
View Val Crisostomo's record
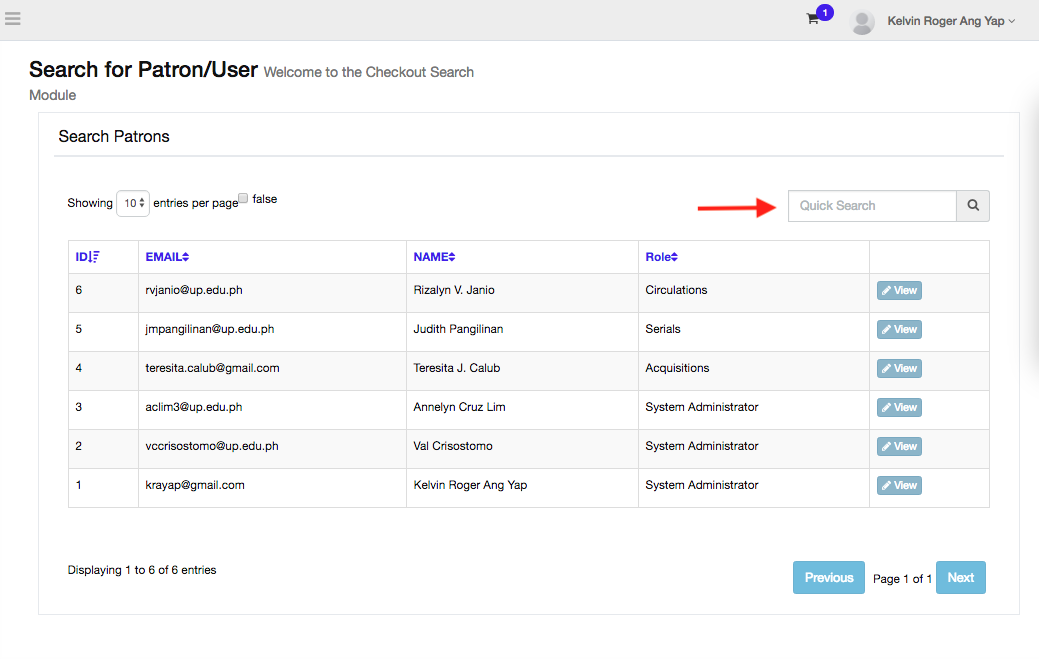[899, 446]
